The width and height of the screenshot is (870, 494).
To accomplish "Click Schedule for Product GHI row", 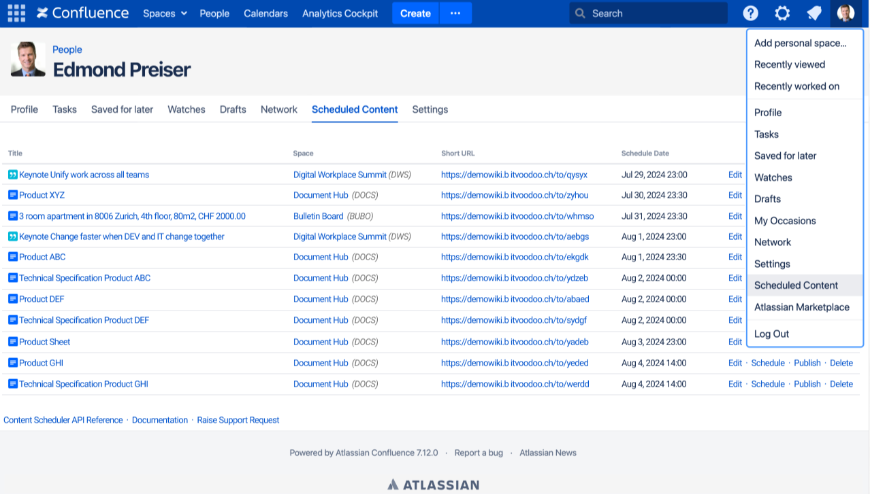I will click(x=768, y=363).
